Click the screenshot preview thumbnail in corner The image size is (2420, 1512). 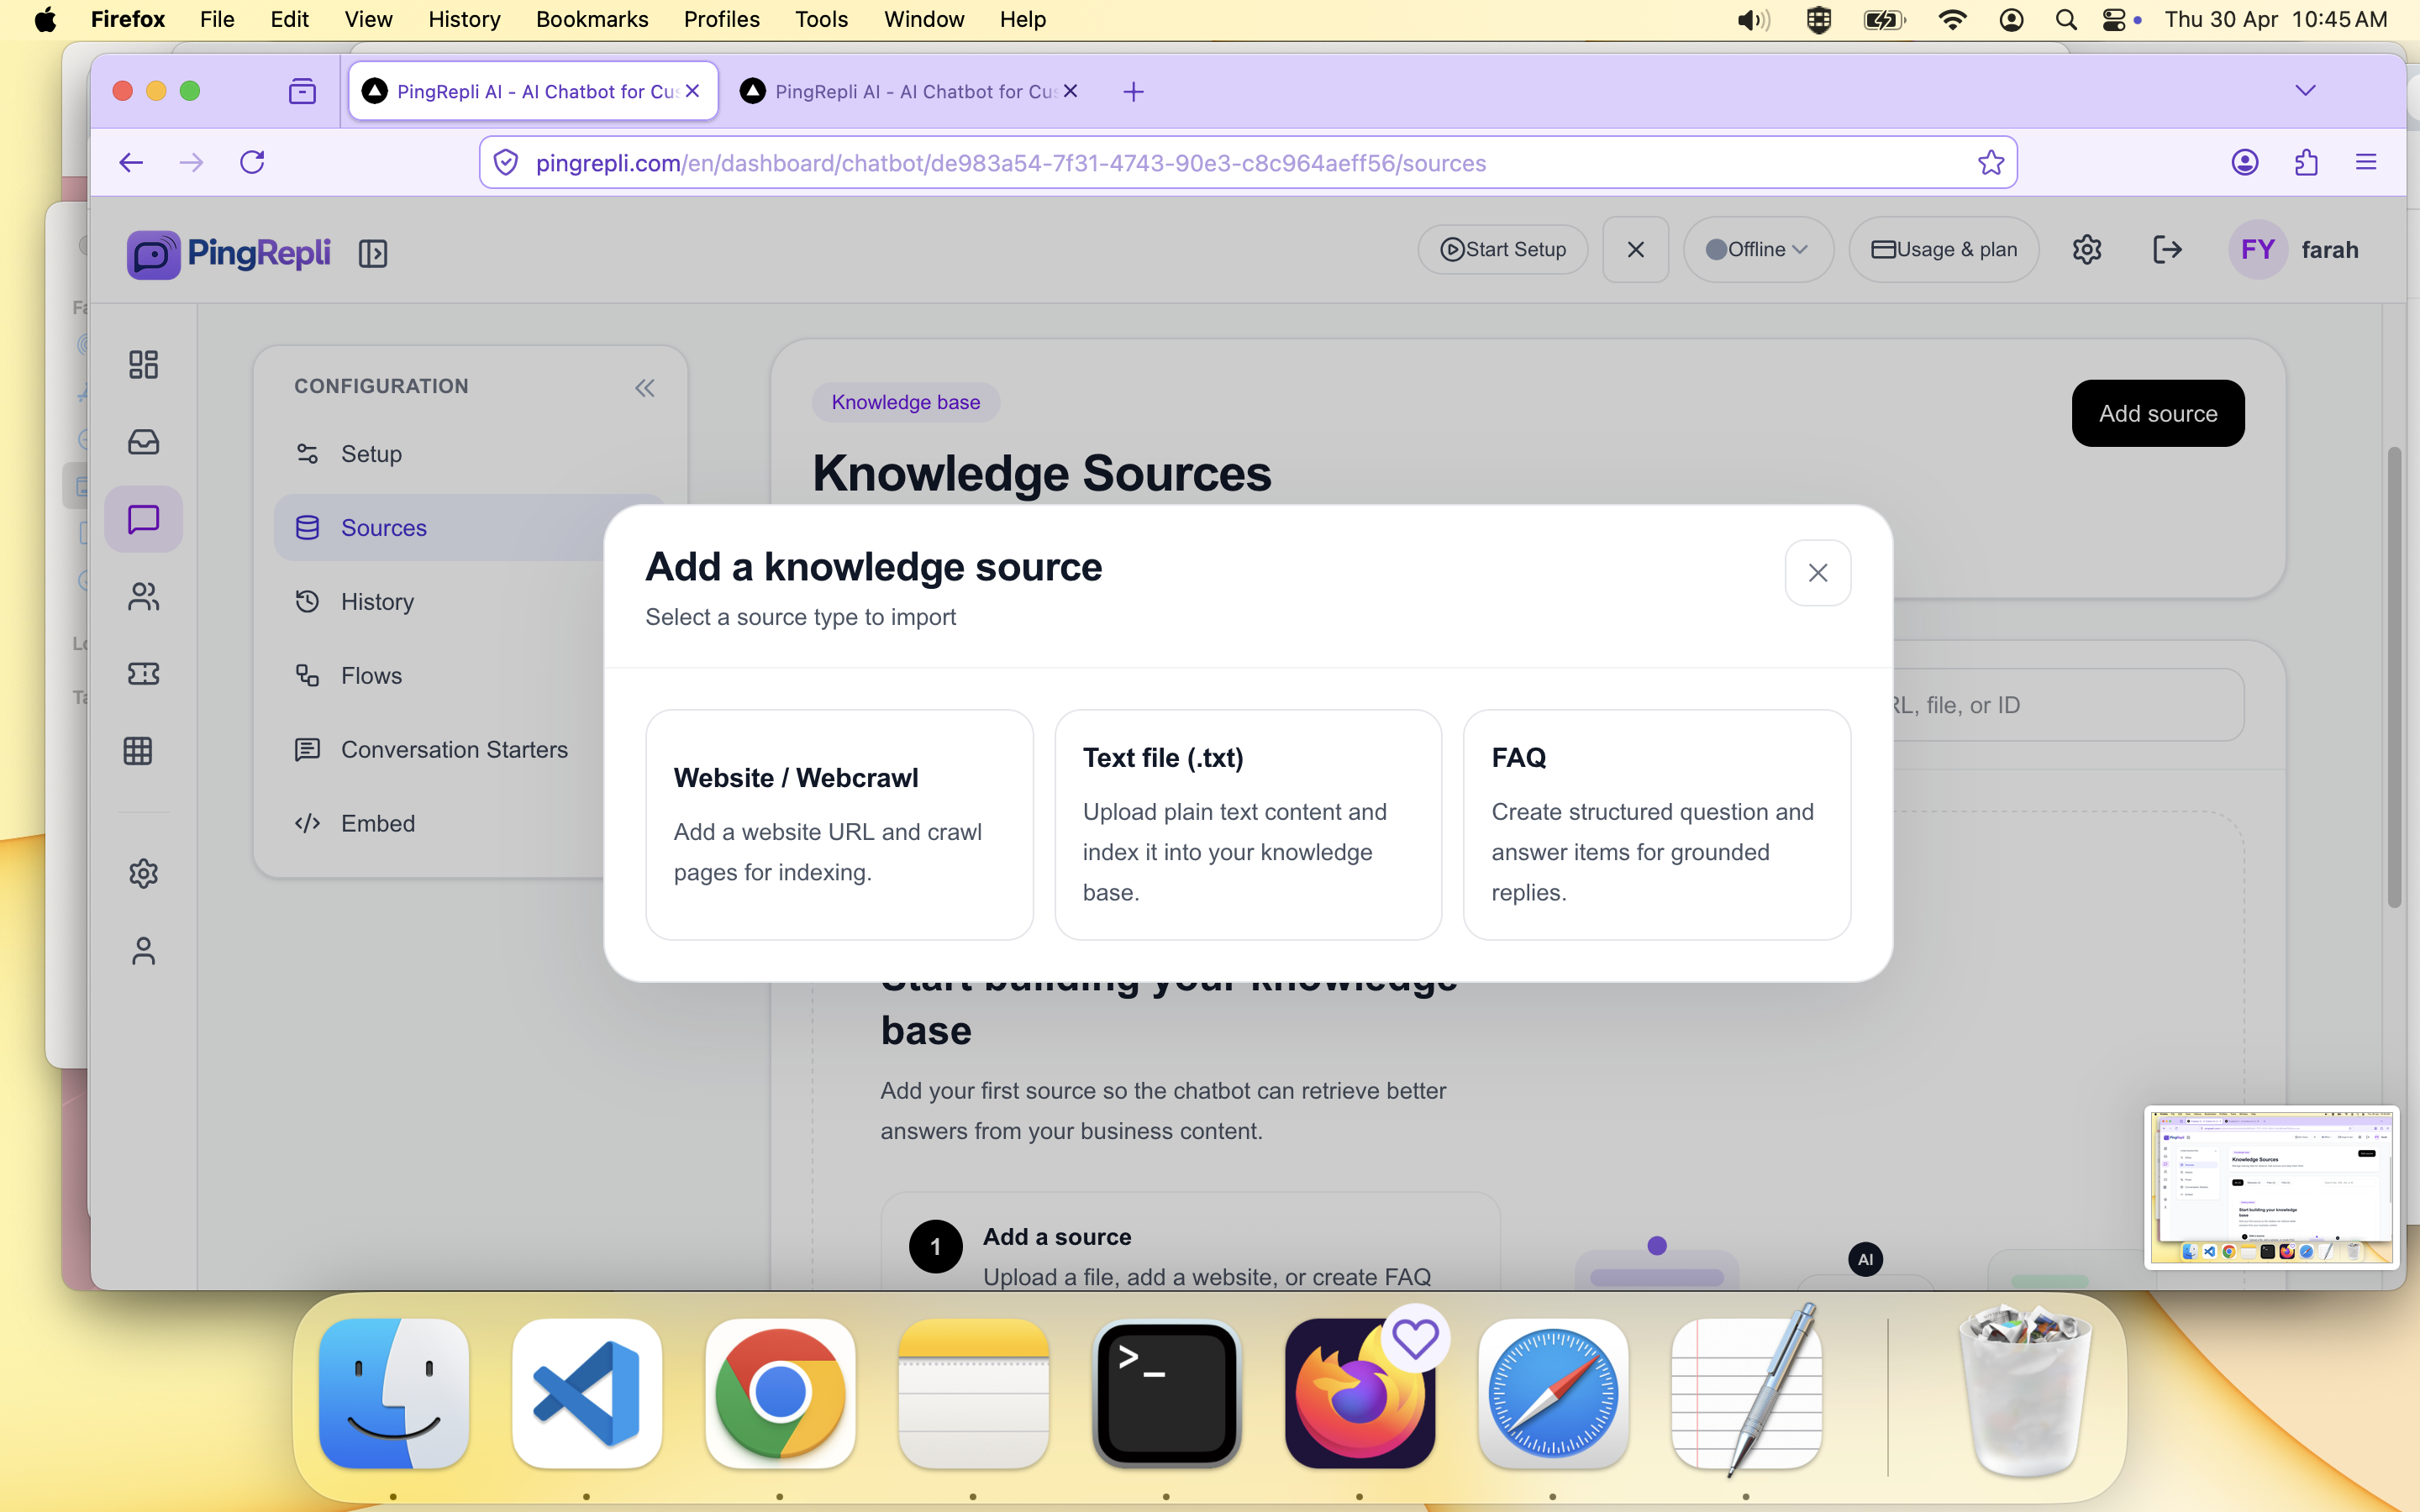pyautogui.click(x=2271, y=1187)
